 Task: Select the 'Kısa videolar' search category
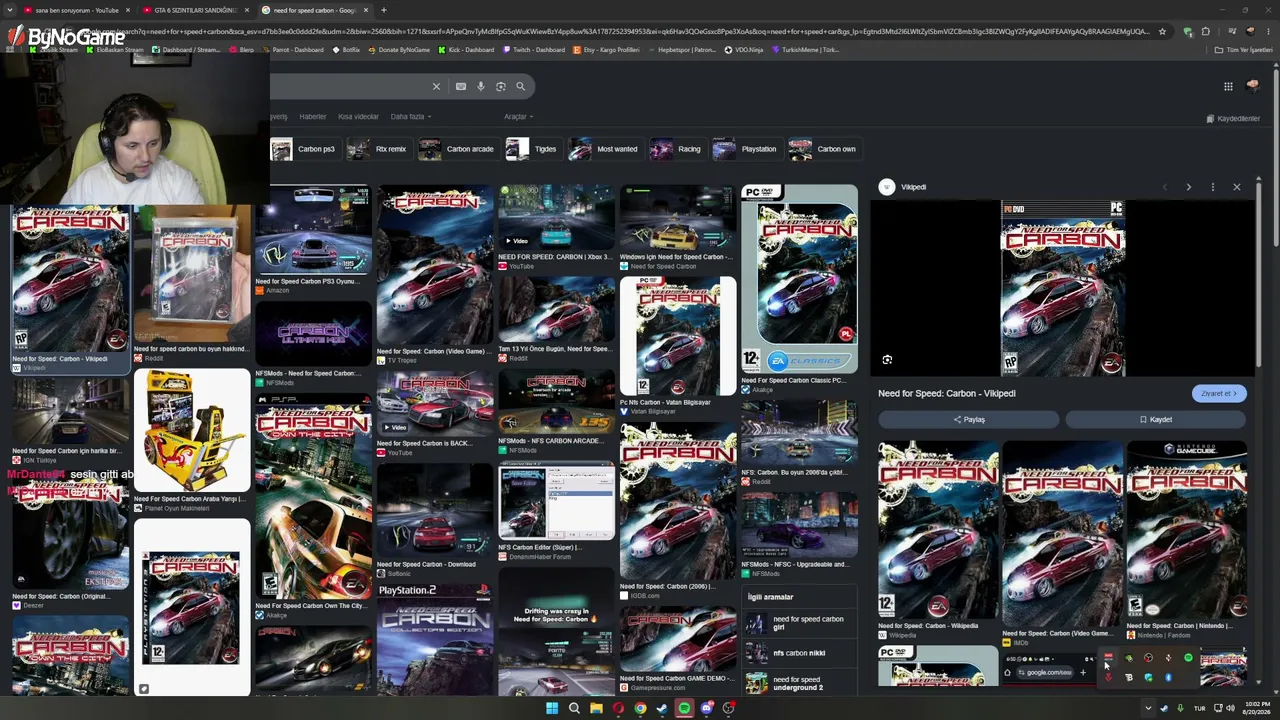[x=358, y=117]
